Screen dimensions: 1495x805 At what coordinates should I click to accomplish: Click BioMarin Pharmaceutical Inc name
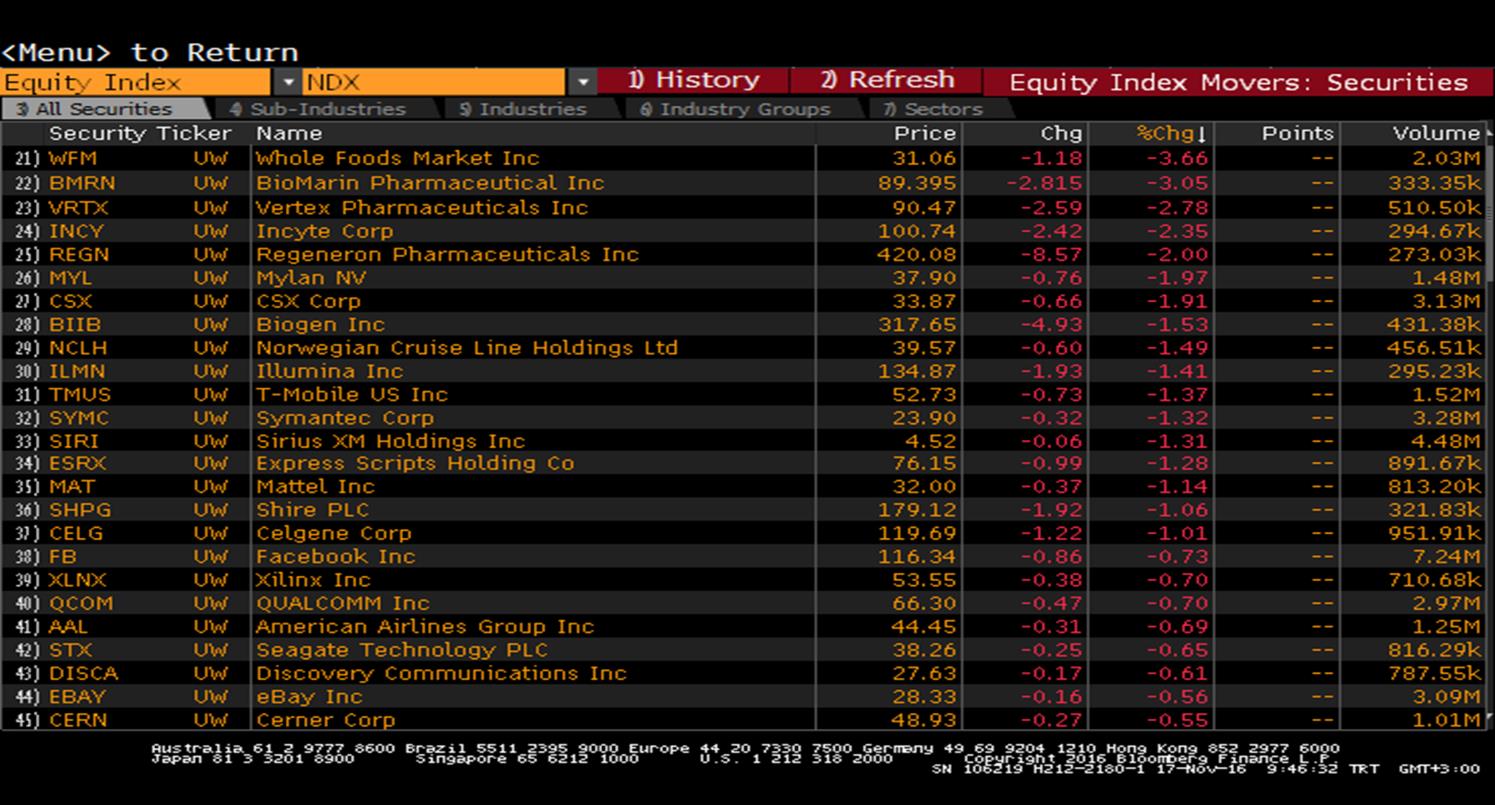point(430,183)
